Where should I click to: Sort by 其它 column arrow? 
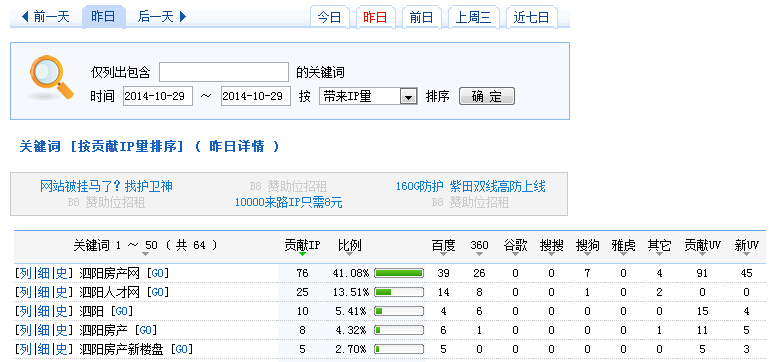pos(659,254)
